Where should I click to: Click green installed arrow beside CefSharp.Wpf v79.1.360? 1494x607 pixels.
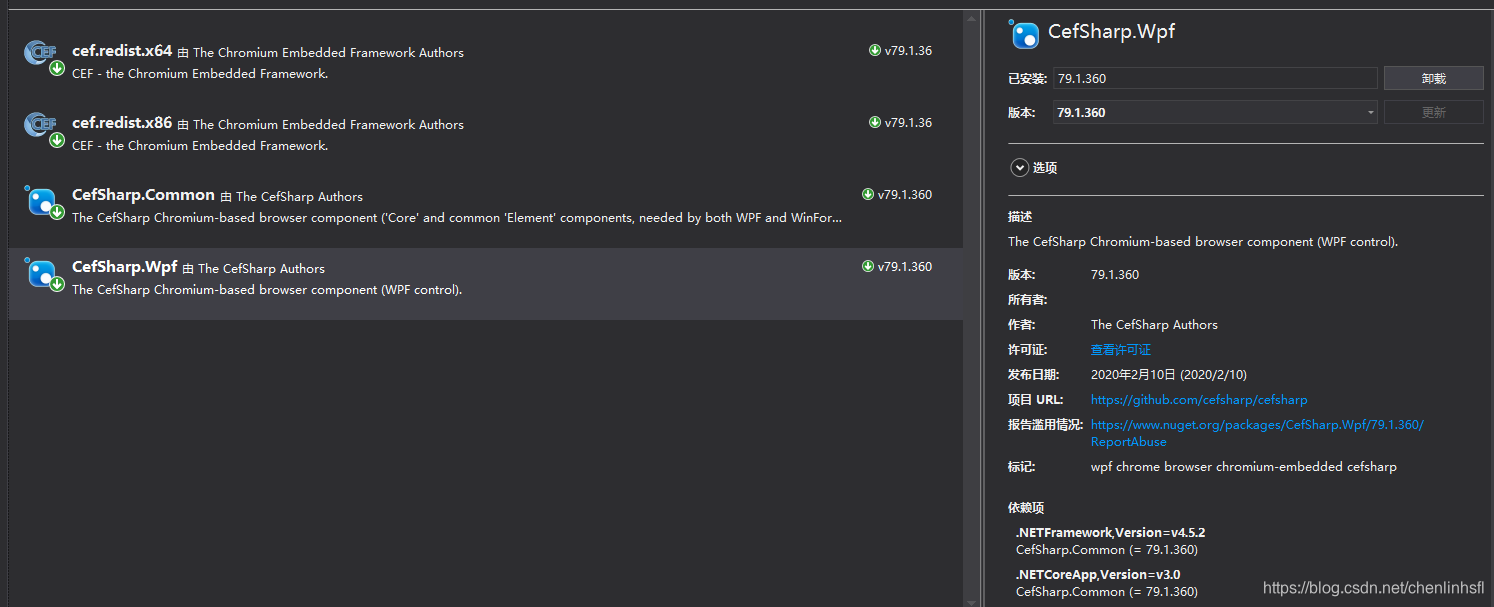click(x=868, y=267)
